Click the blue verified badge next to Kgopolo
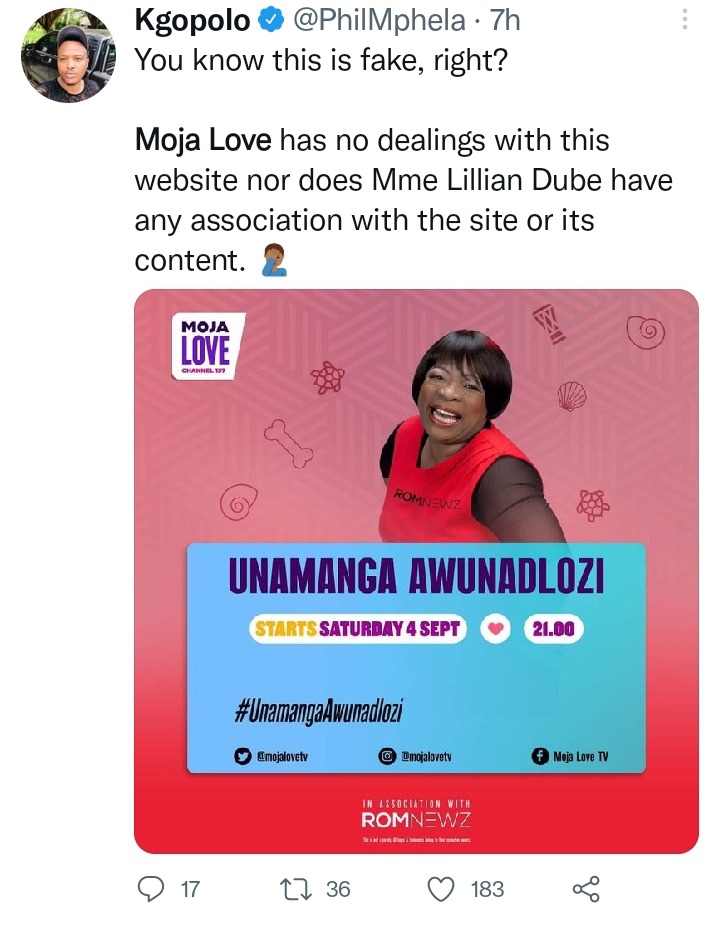 coord(270,21)
